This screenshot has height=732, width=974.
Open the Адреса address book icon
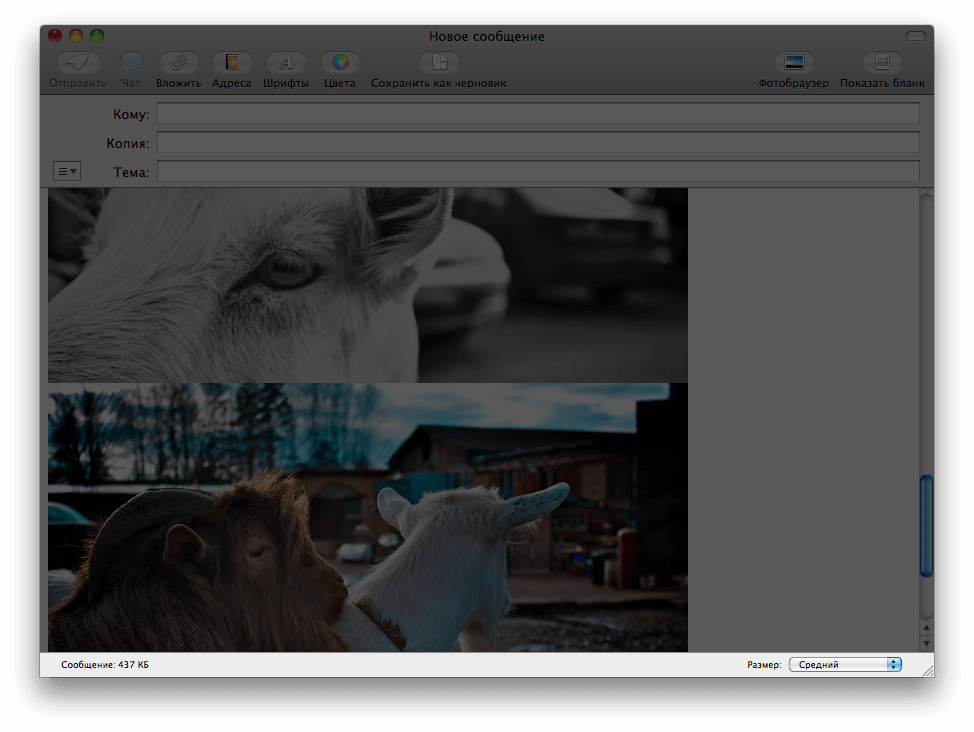point(232,62)
